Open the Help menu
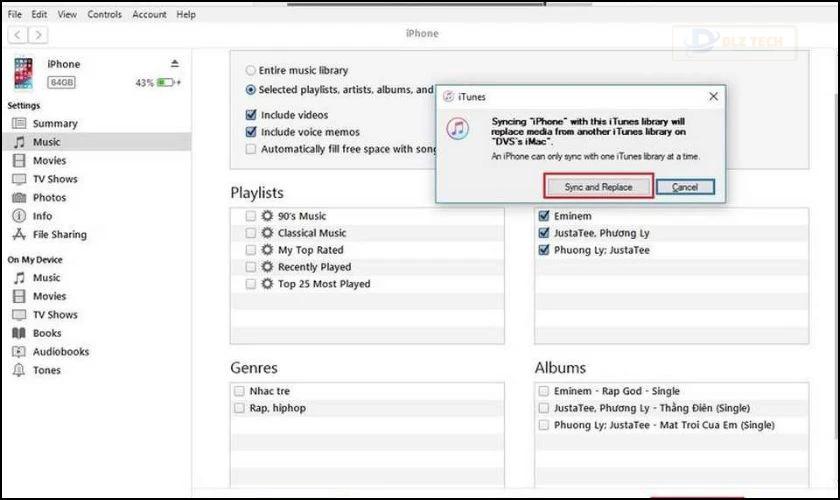The width and height of the screenshot is (840, 500). tap(186, 14)
